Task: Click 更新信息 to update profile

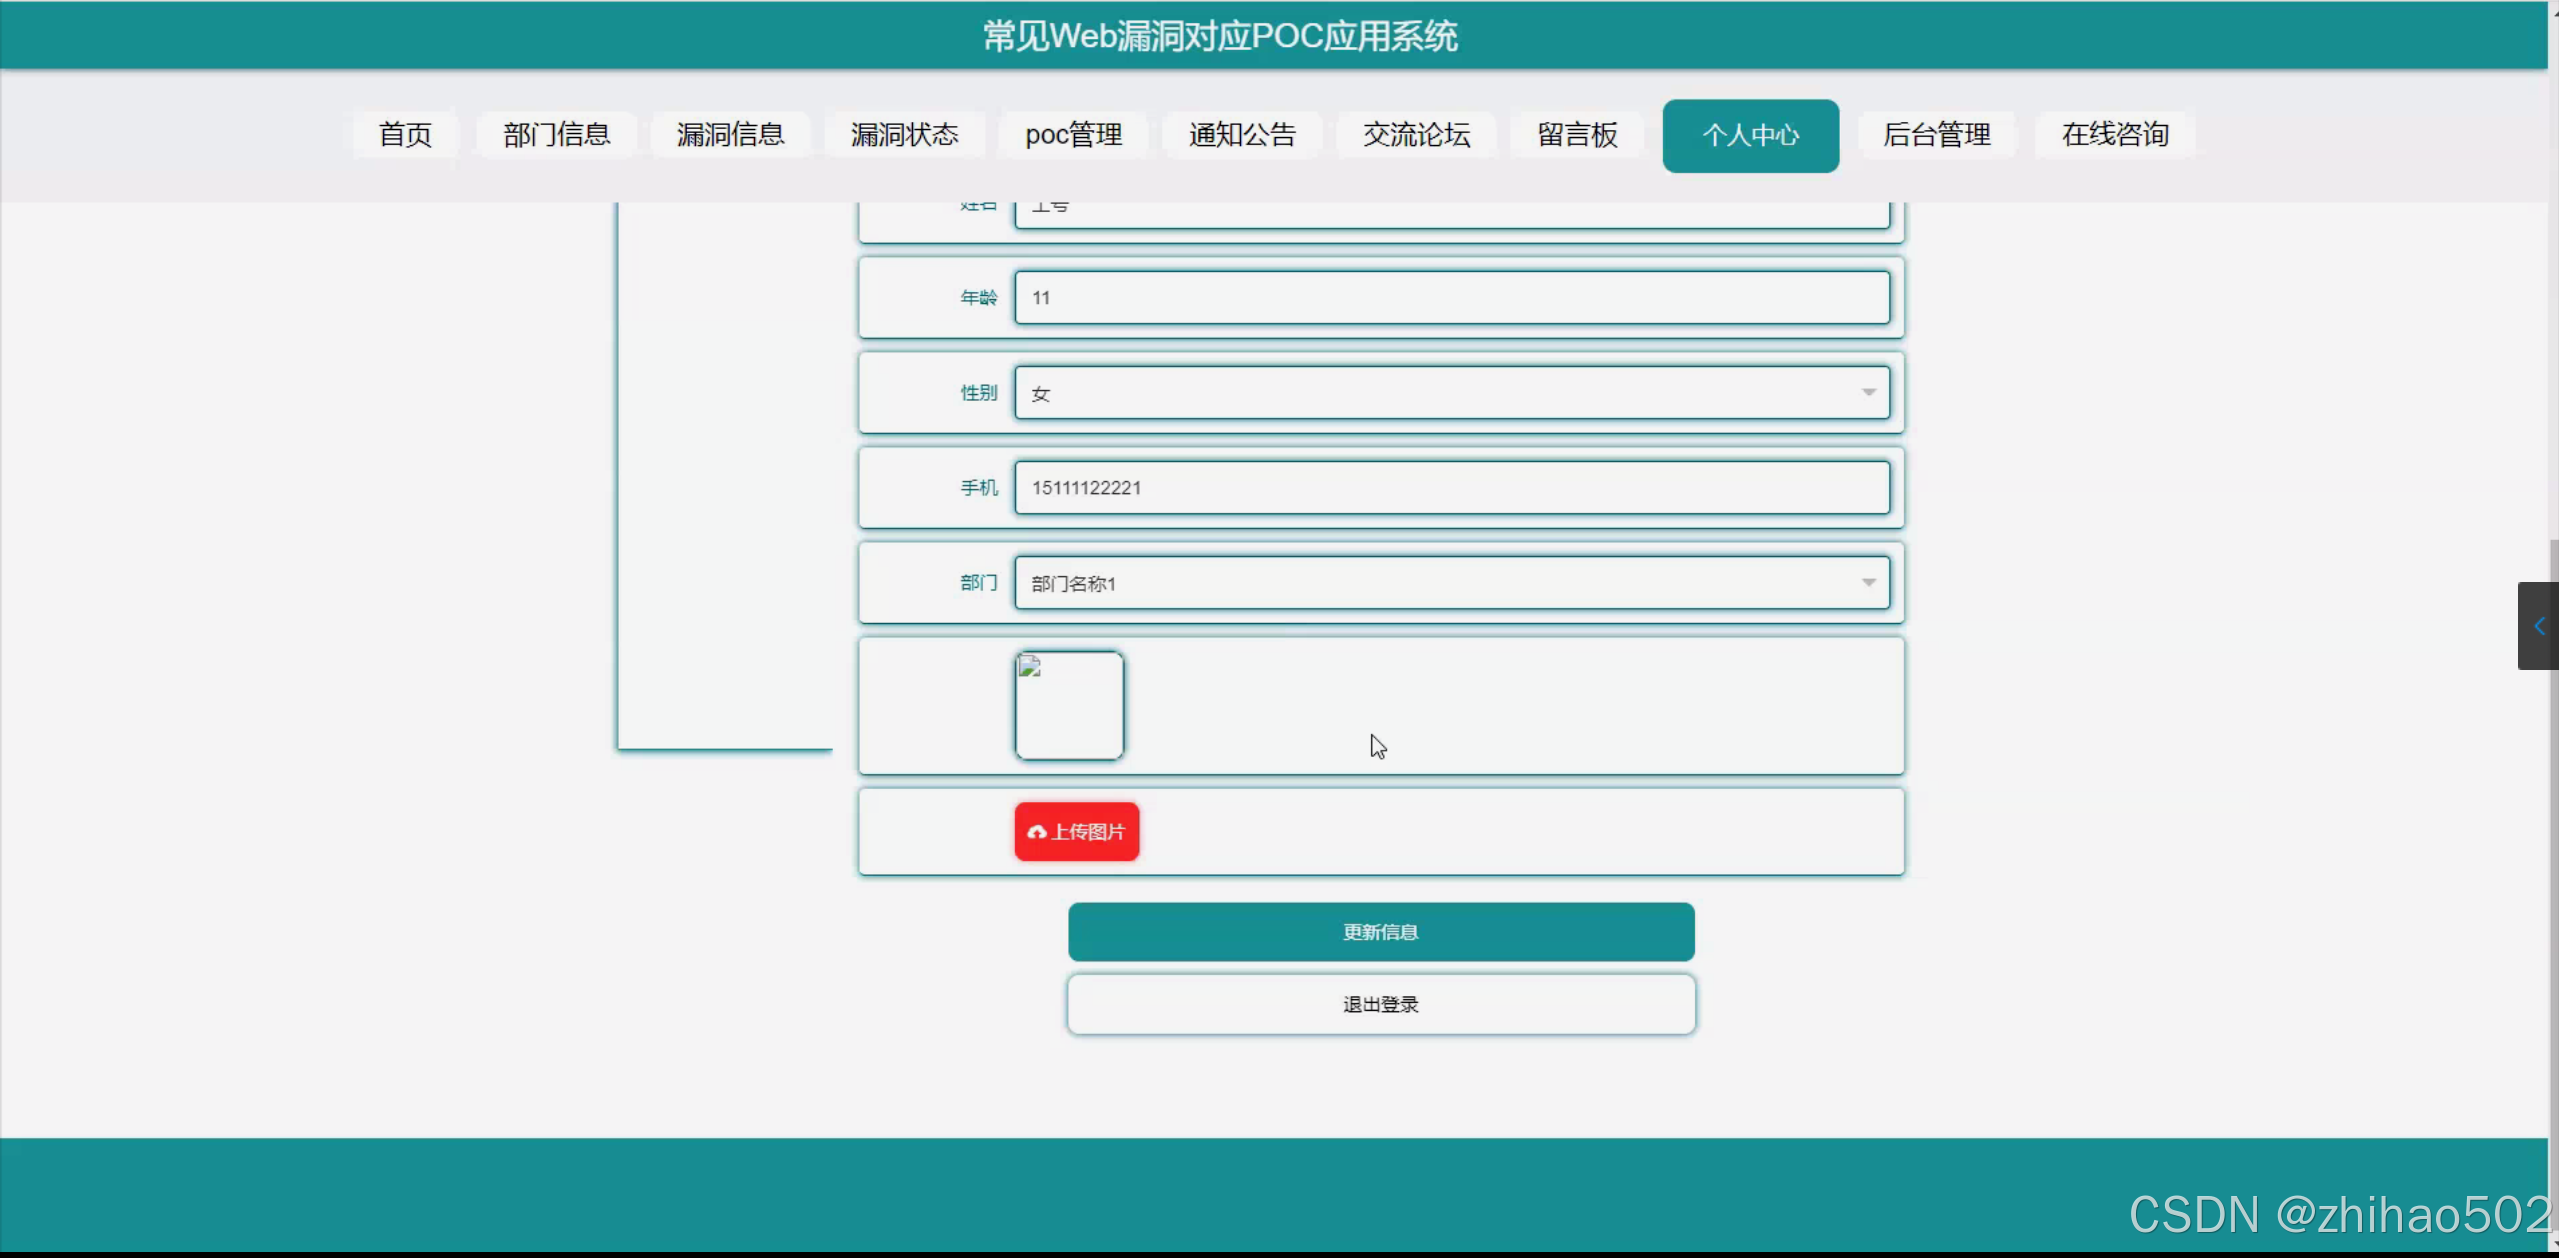Action: pyautogui.click(x=1380, y=931)
